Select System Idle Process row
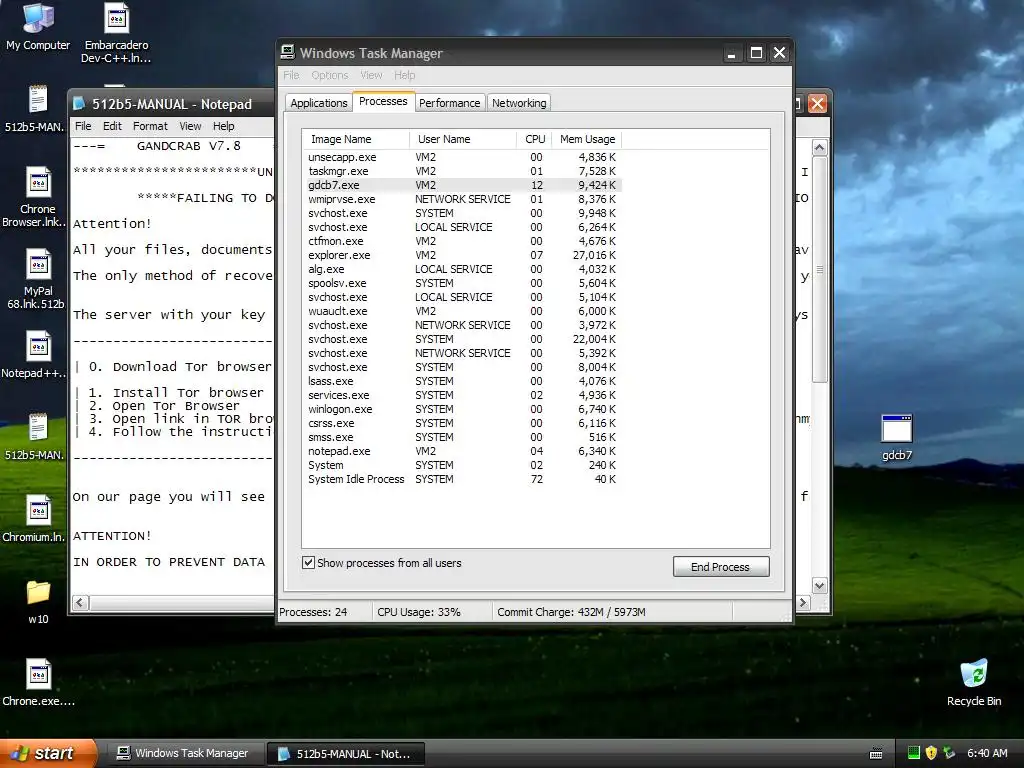This screenshot has width=1024, height=768. [462, 479]
